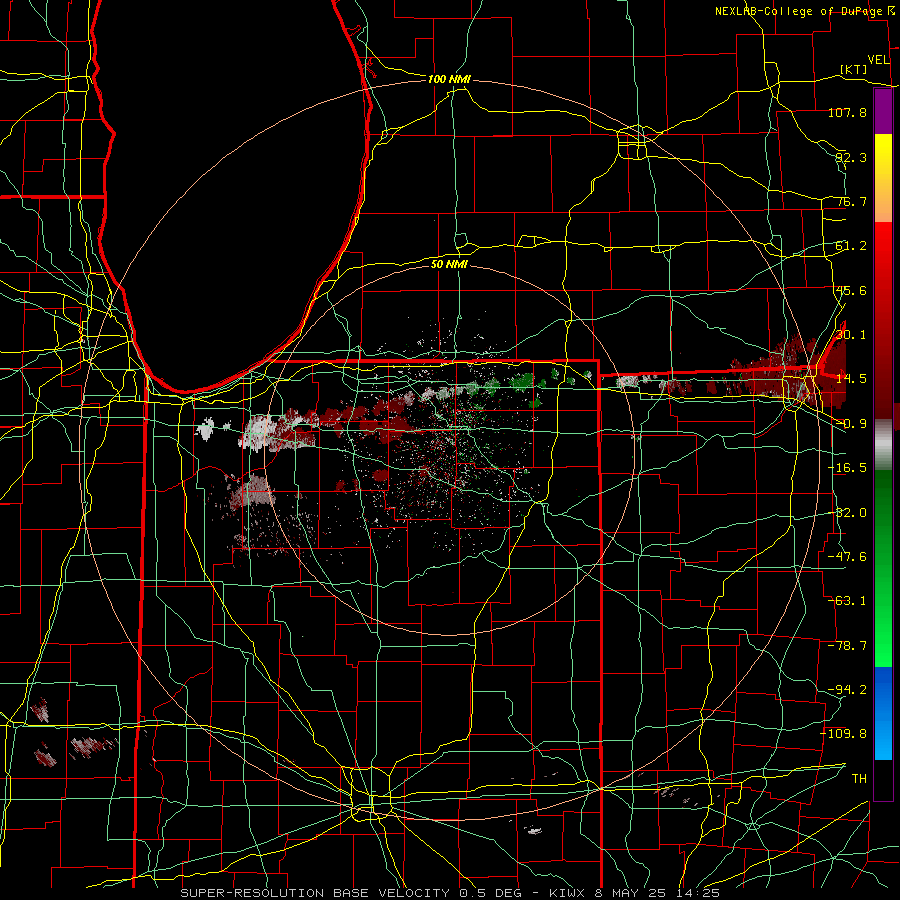Click the purple segment of the color bar

coord(883,111)
